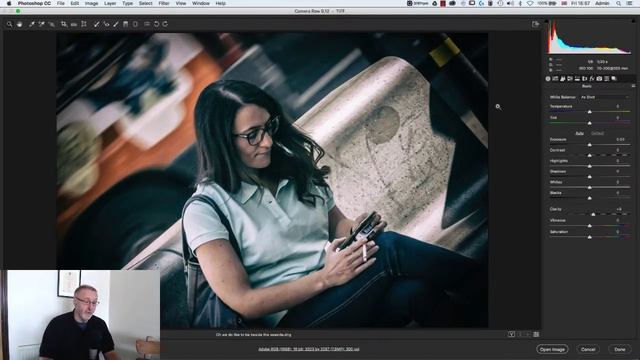Select the Hand tool

click(20, 24)
